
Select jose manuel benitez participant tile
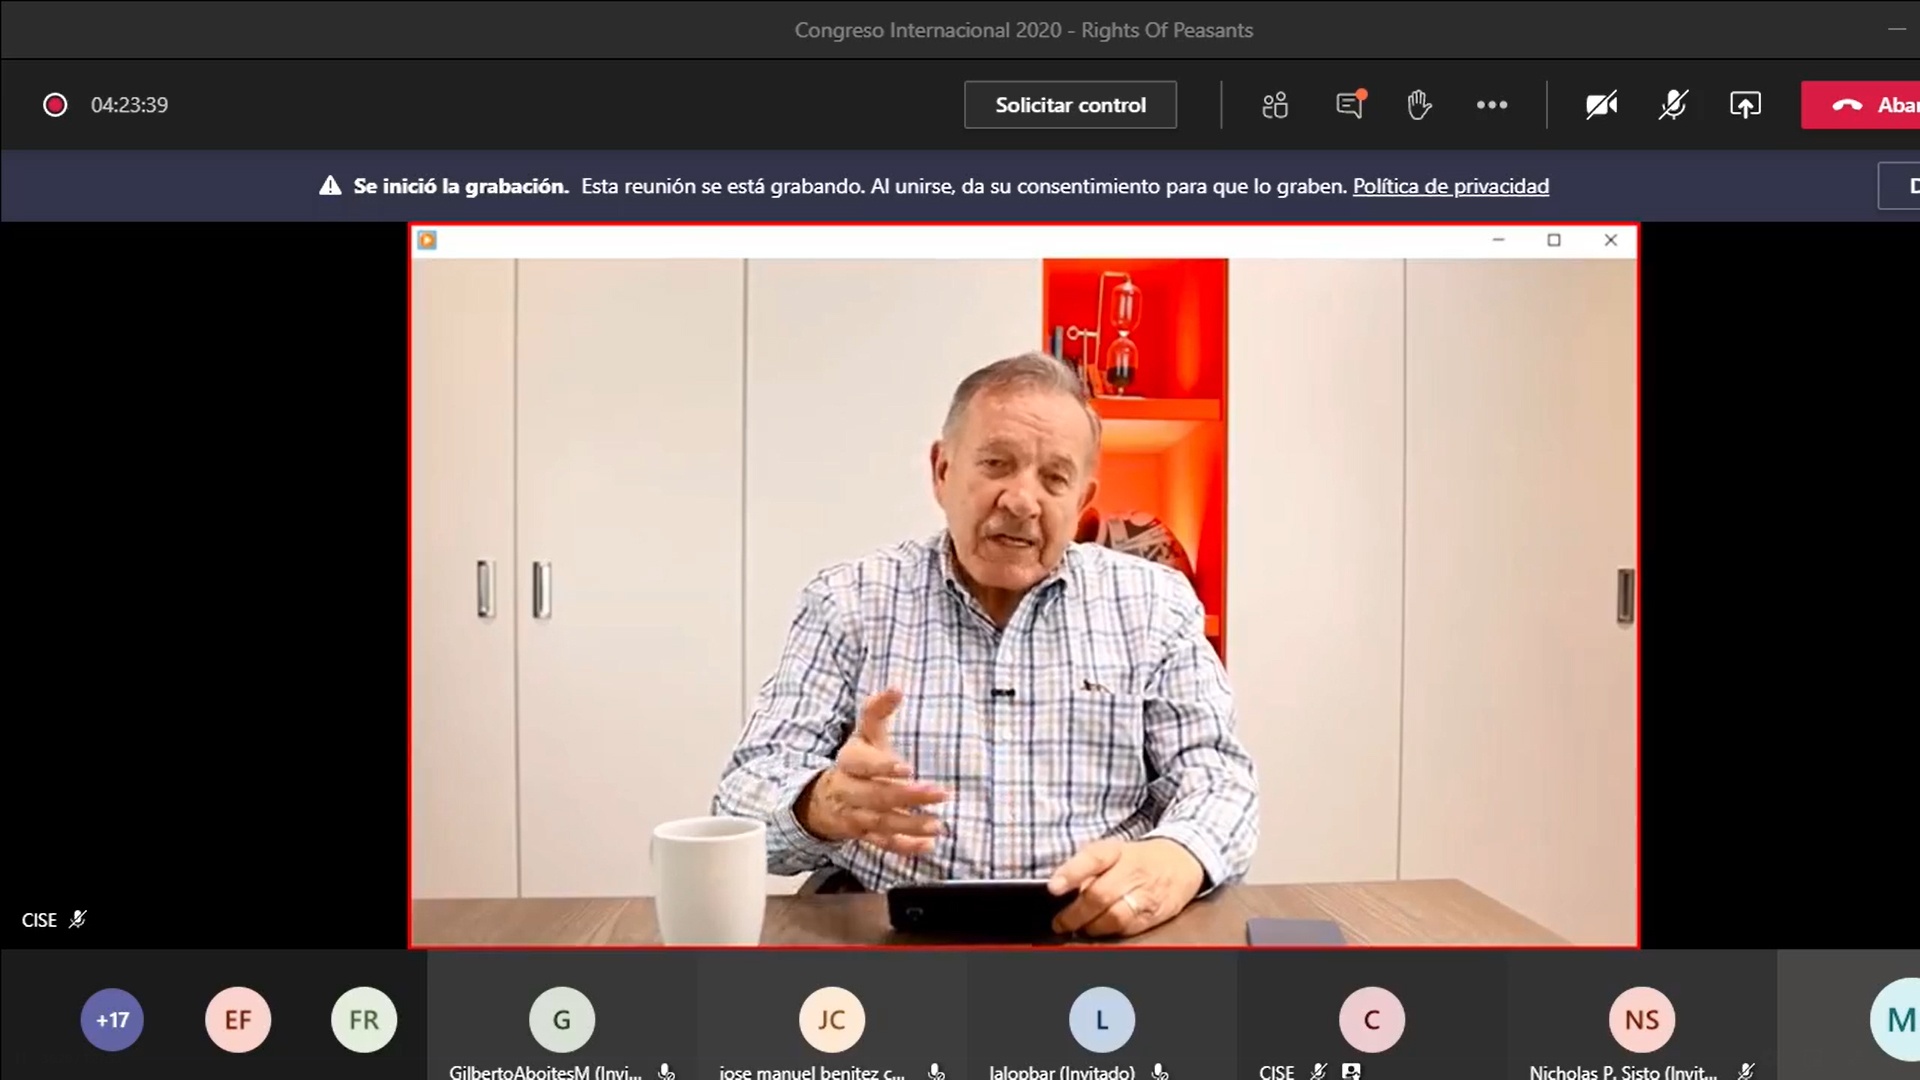pyautogui.click(x=831, y=1020)
